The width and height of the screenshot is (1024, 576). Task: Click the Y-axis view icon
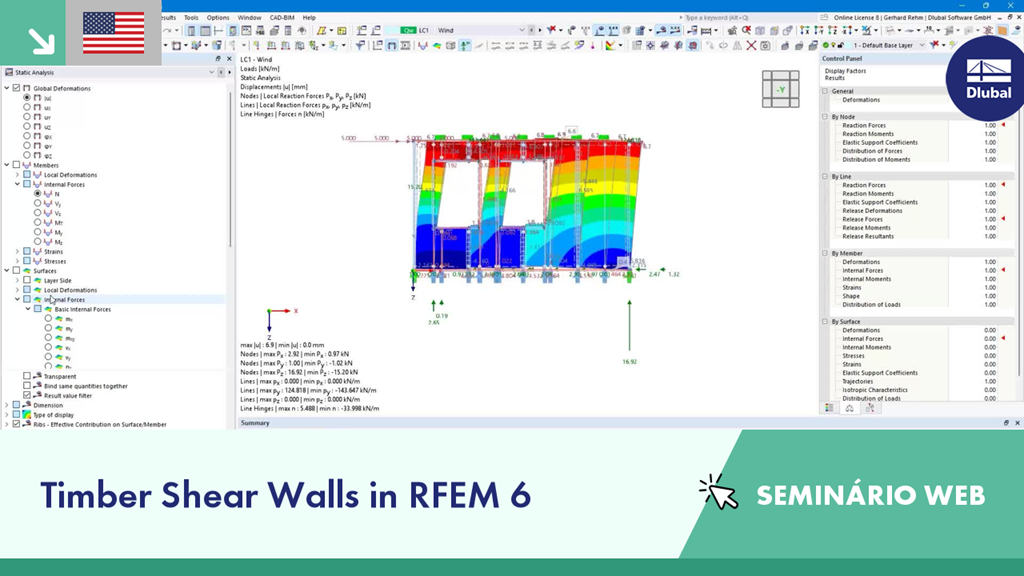pos(818,31)
